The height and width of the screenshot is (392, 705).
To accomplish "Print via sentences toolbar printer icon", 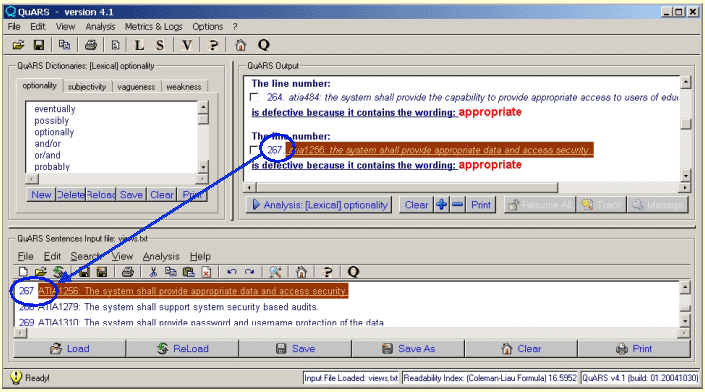I will point(128,272).
